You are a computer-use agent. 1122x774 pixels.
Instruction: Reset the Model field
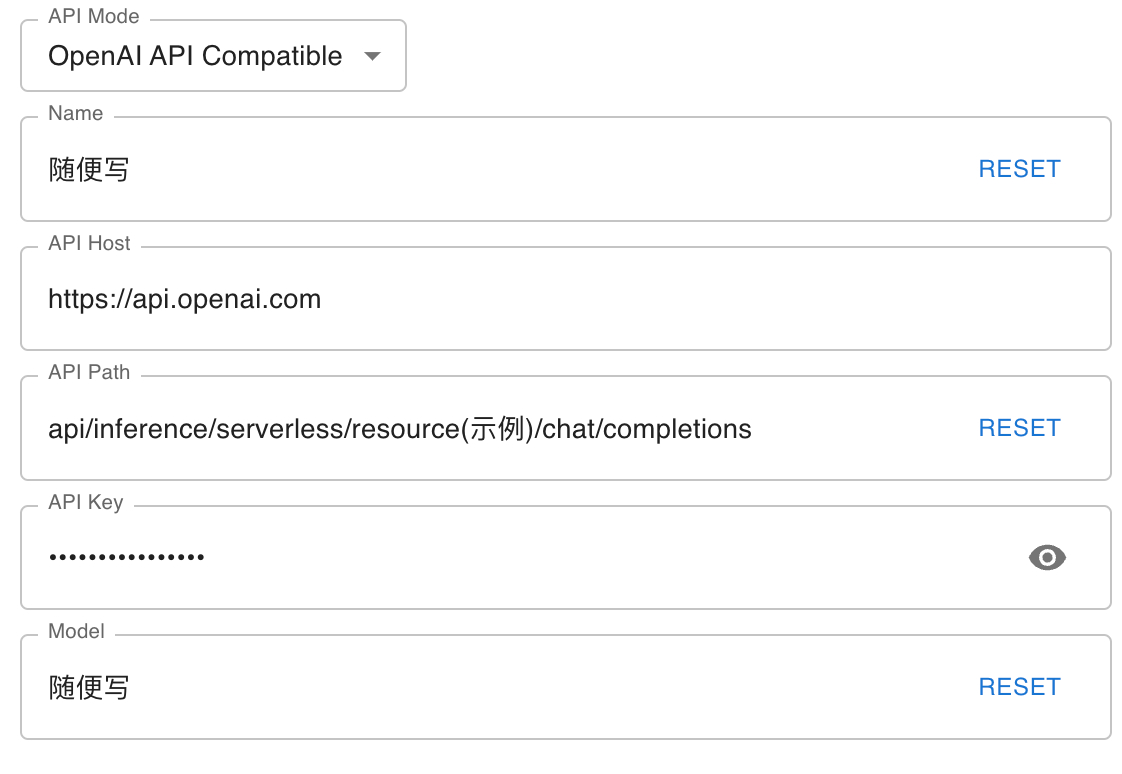(1019, 687)
